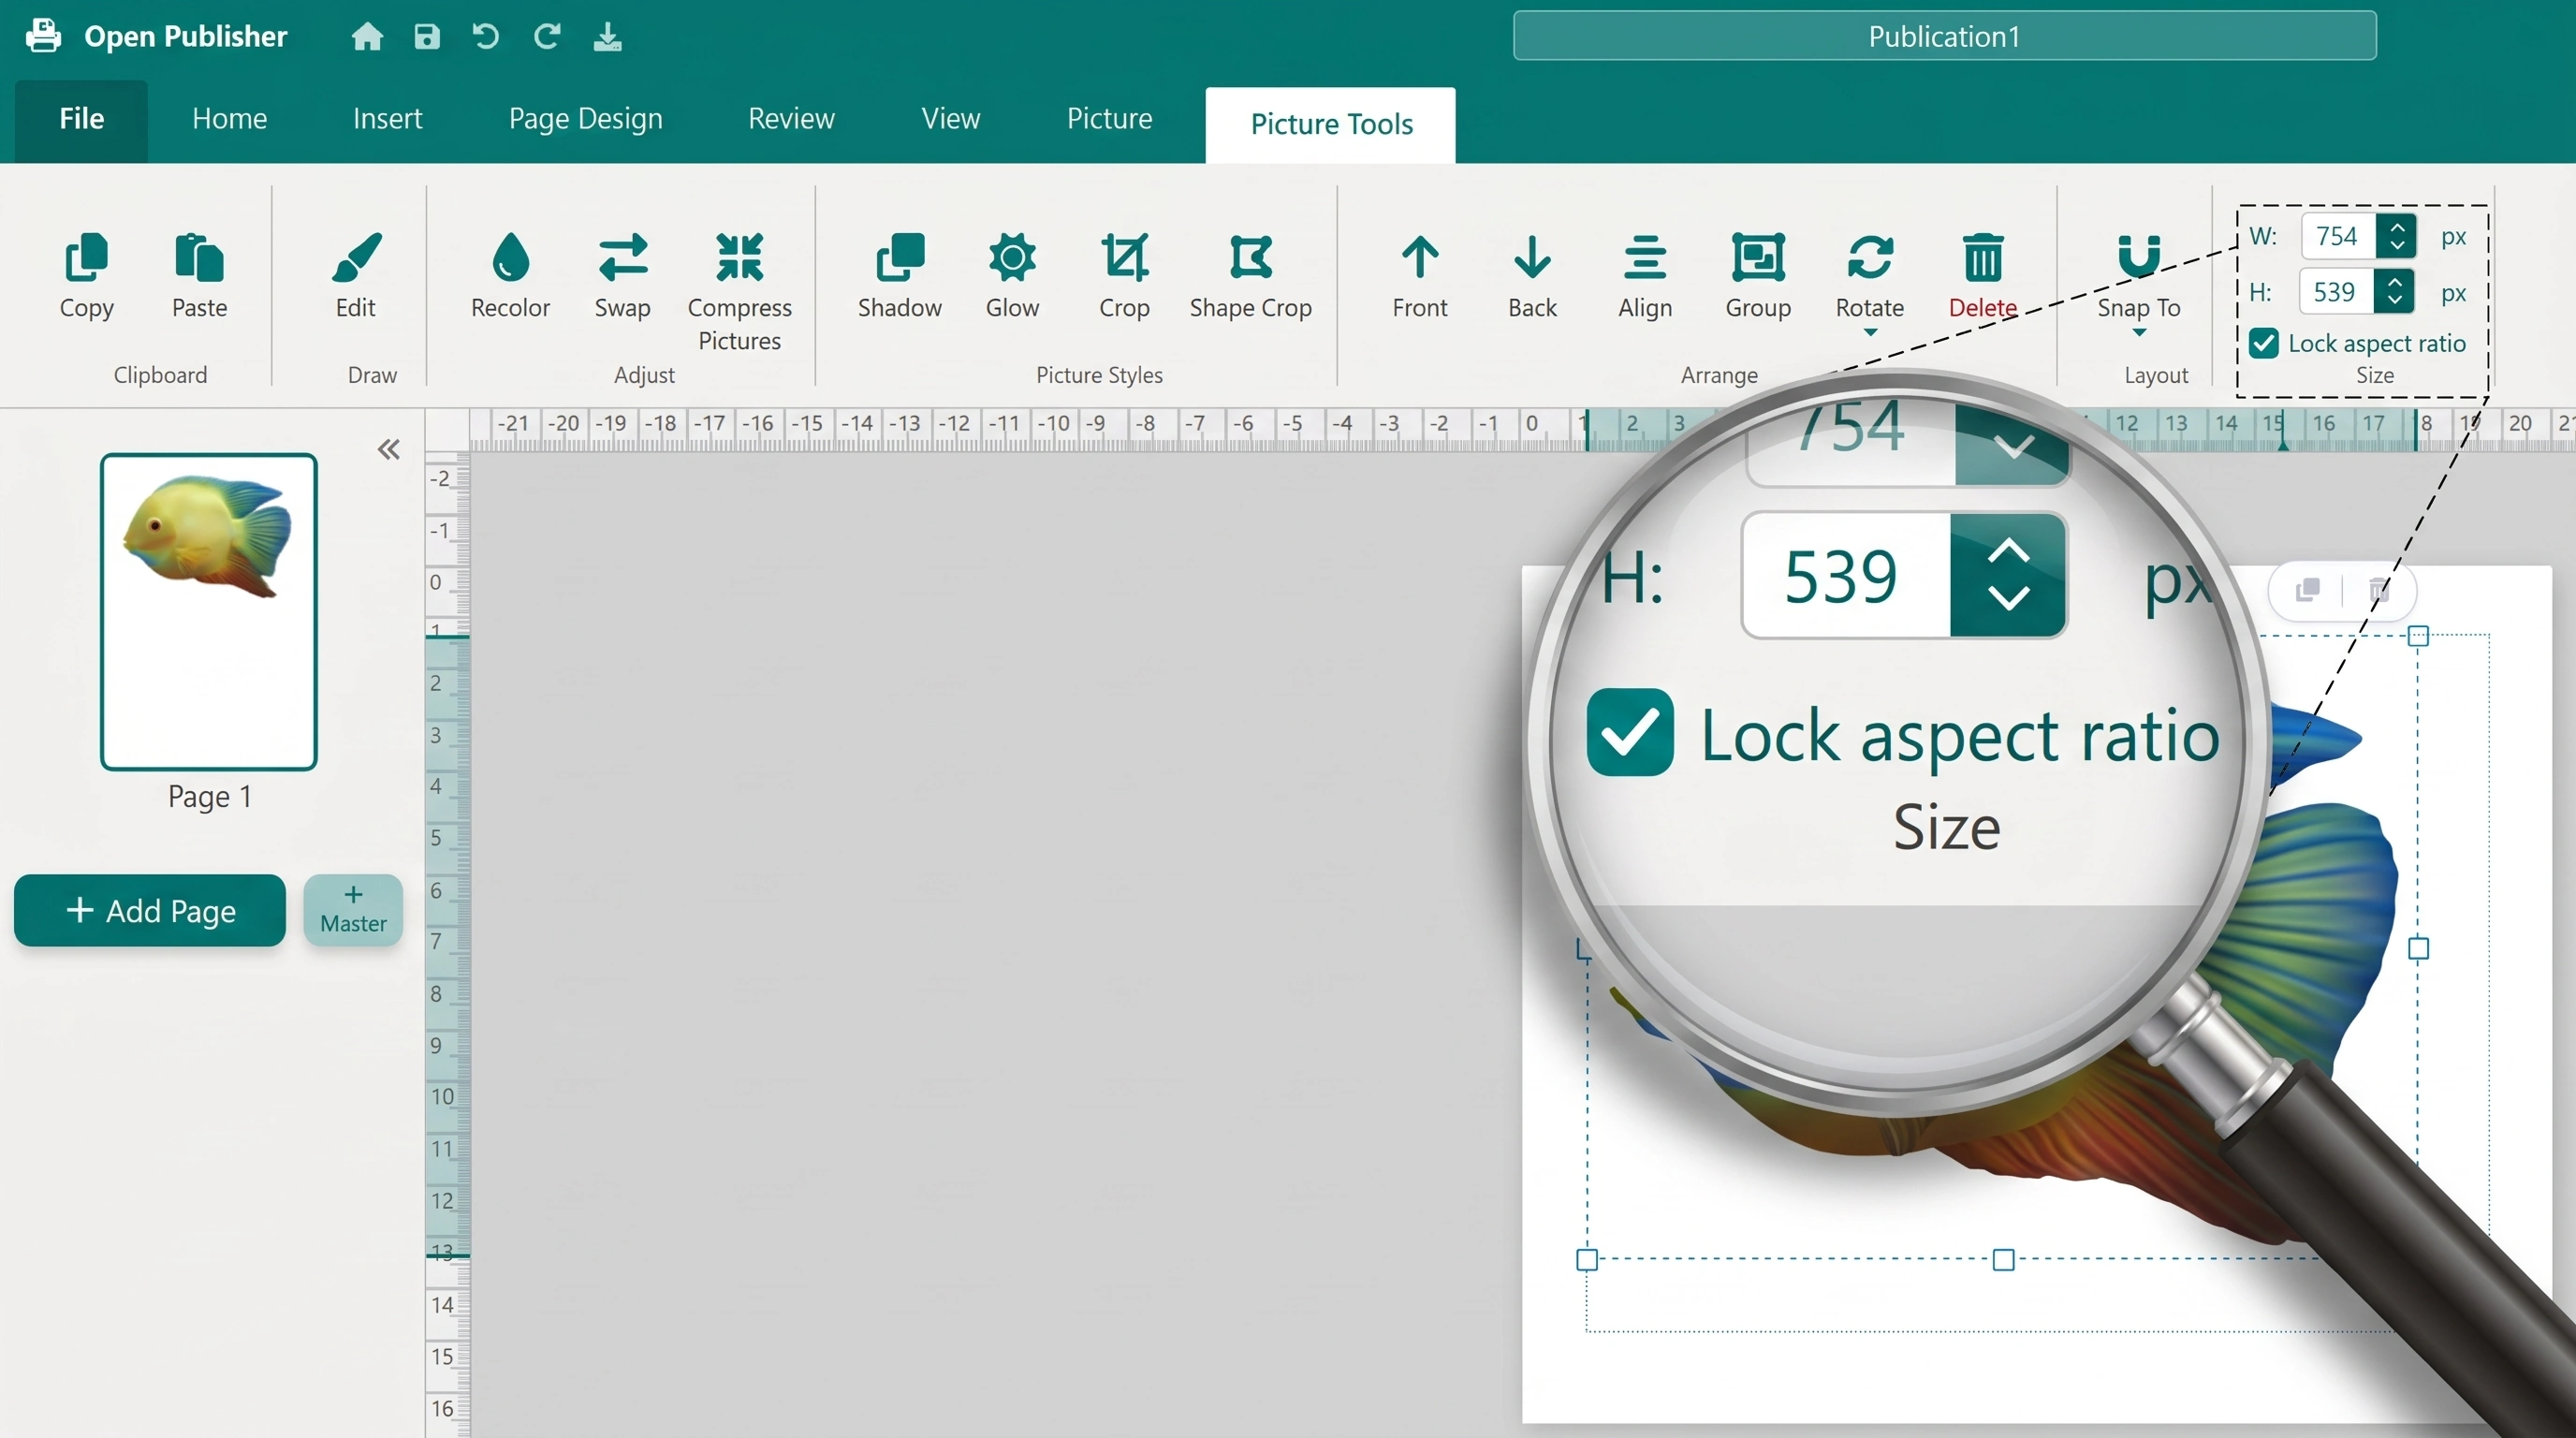Save the publication with the disk icon
Screen dimensions: 2576x1438
(427, 37)
